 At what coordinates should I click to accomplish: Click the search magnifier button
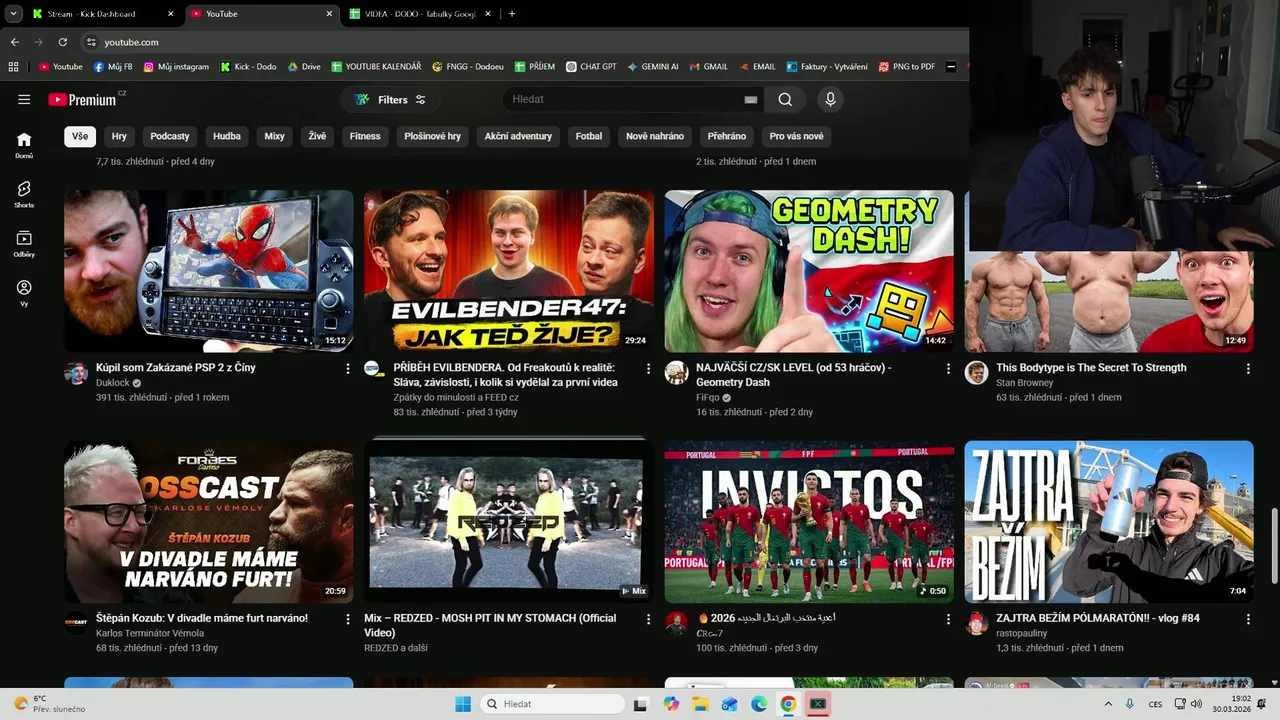[x=785, y=99]
